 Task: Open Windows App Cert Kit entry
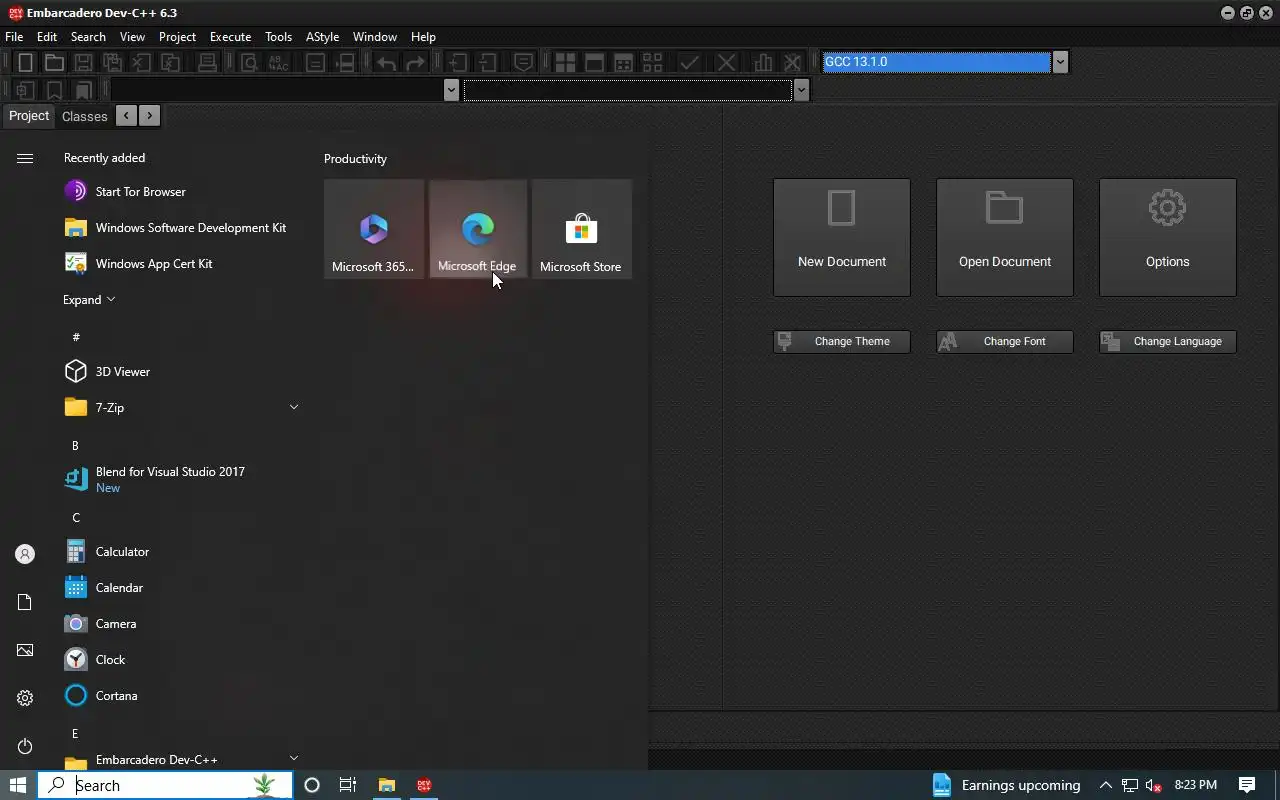tap(181, 264)
